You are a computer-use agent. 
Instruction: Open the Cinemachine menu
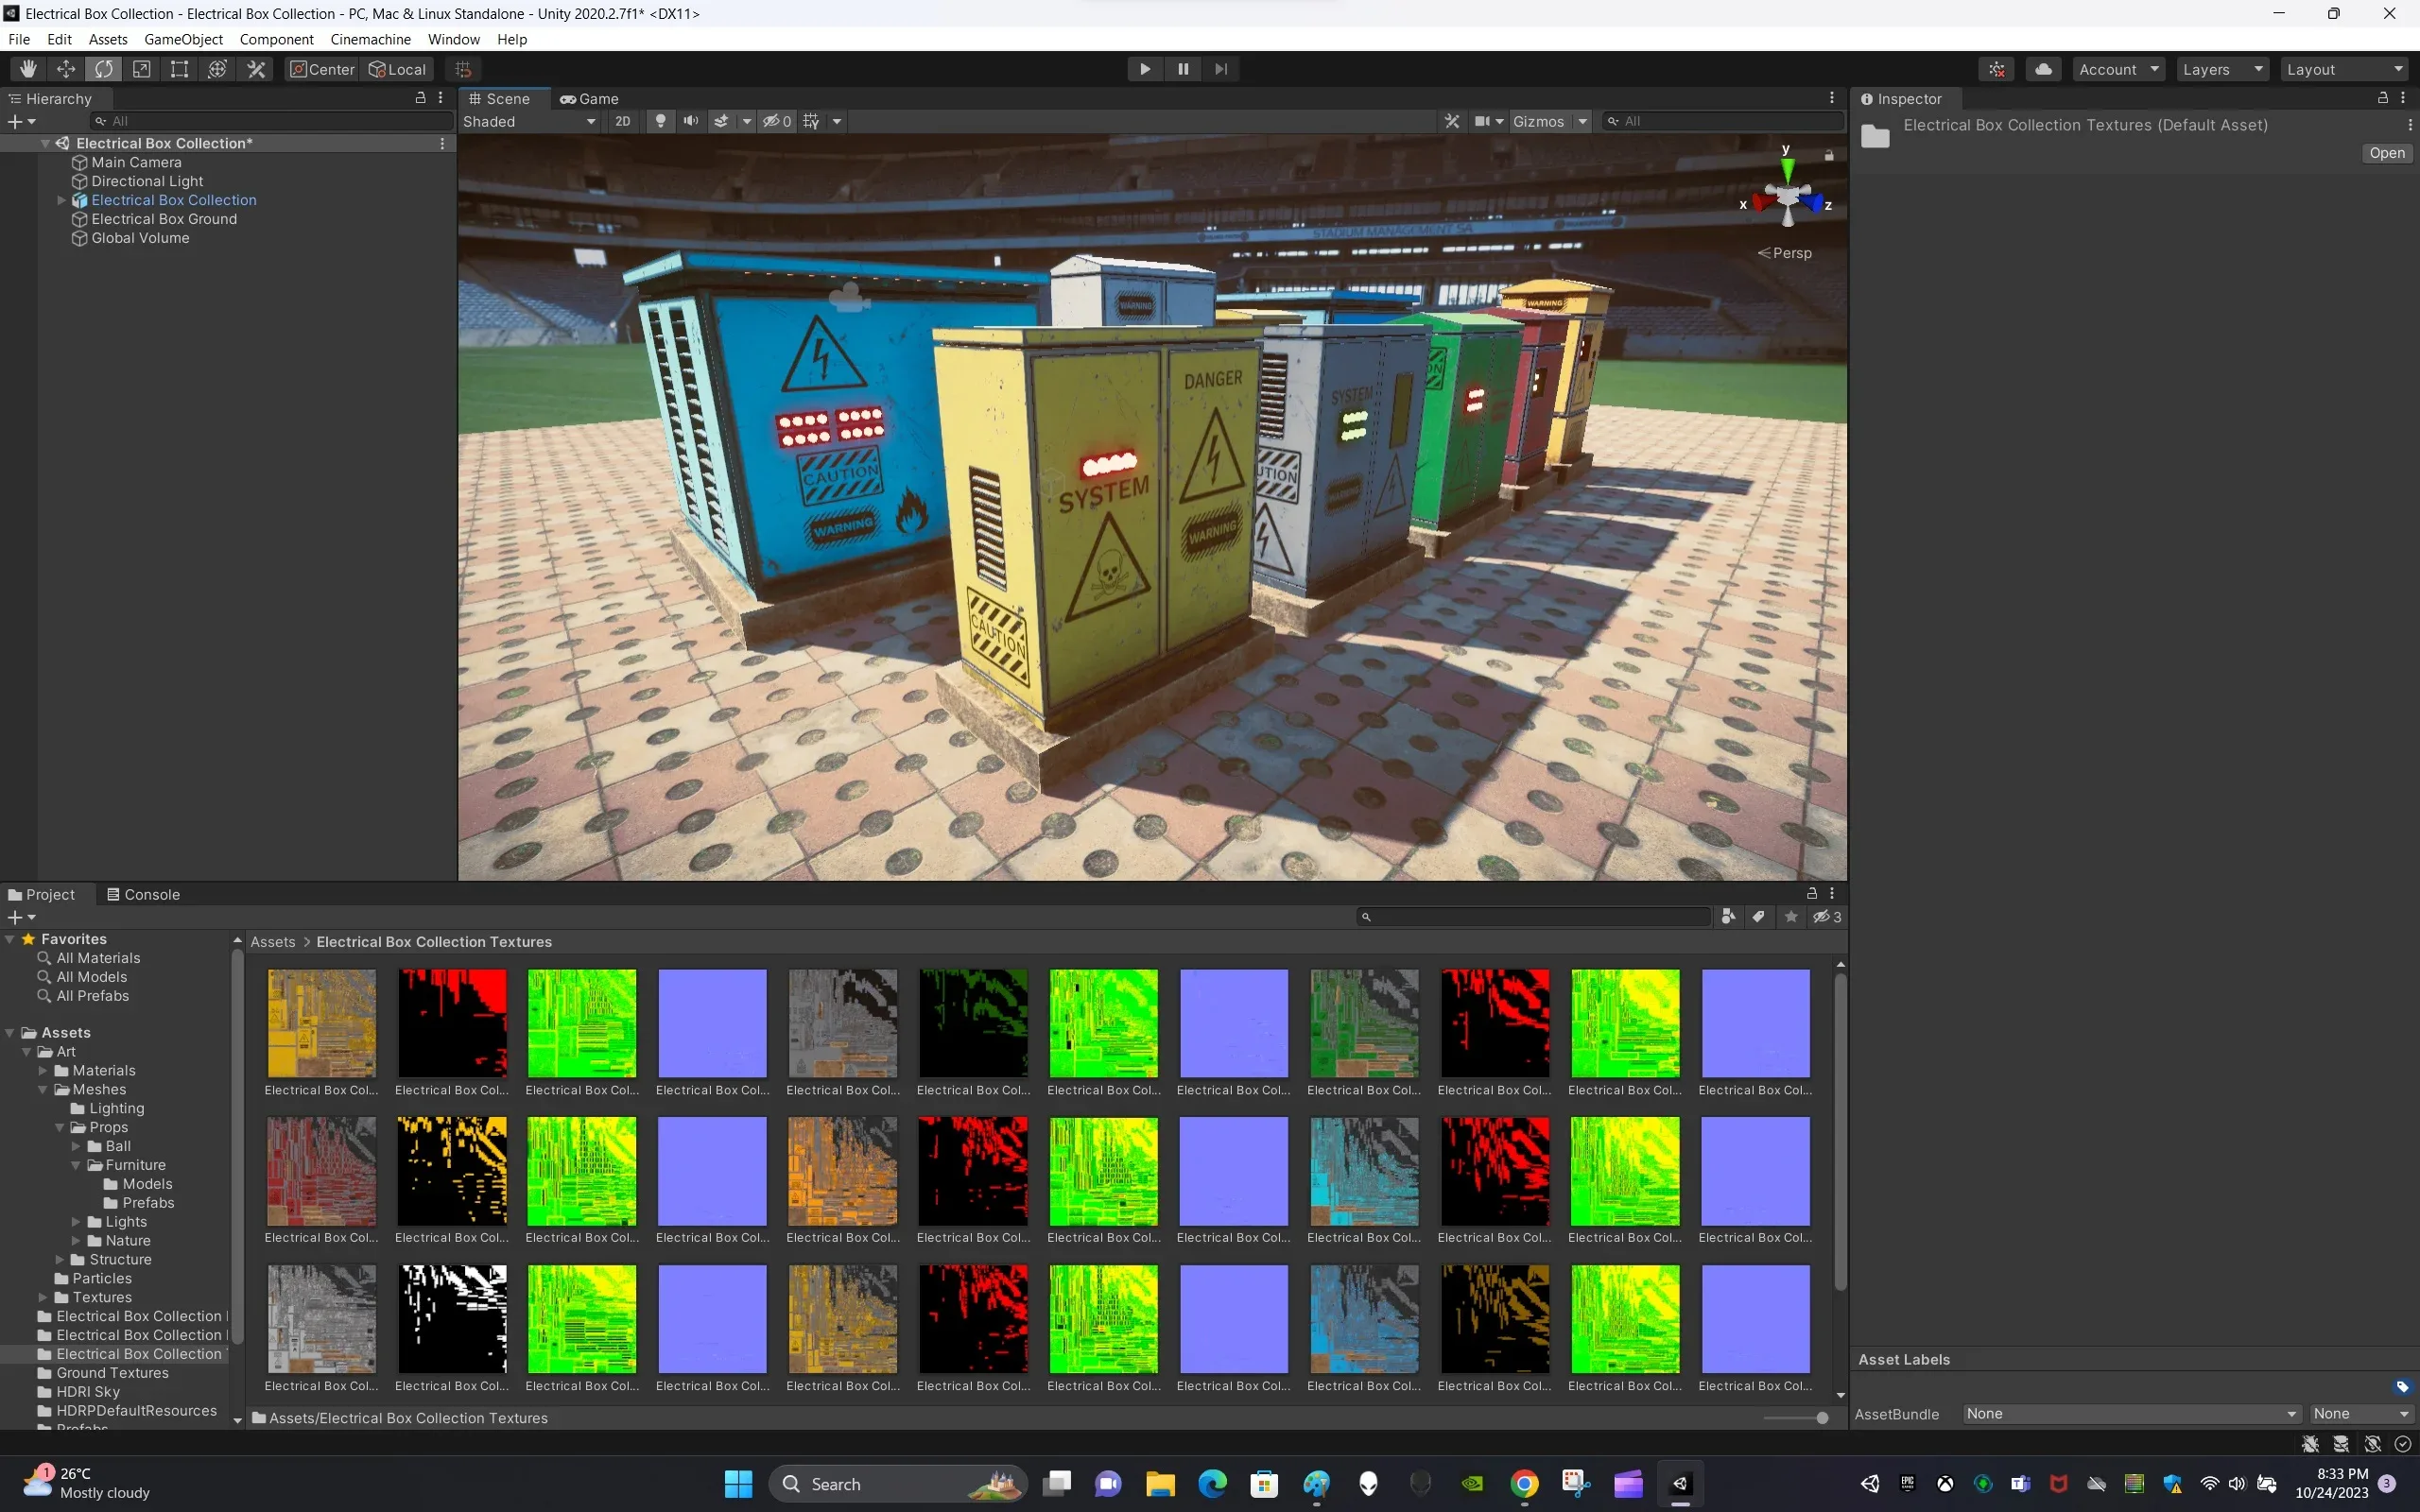tap(370, 39)
